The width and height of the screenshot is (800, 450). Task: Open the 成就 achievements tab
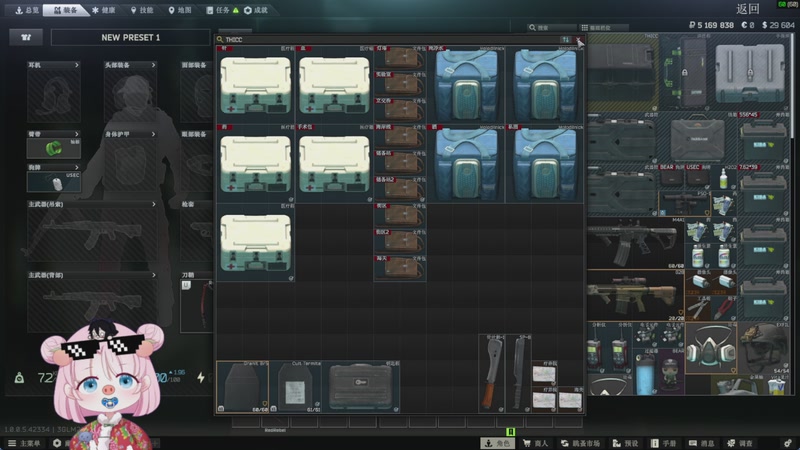256,10
